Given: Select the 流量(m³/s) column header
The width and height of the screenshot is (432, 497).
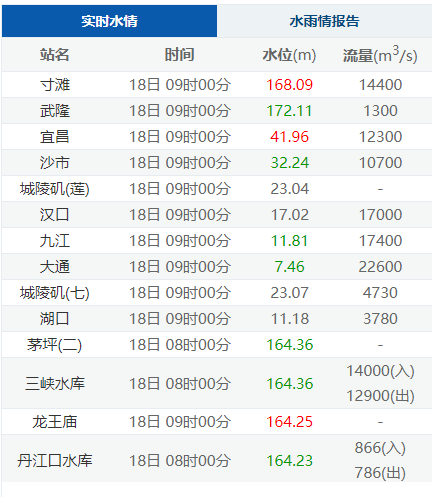Looking at the screenshot, I should pyautogui.click(x=380, y=55).
